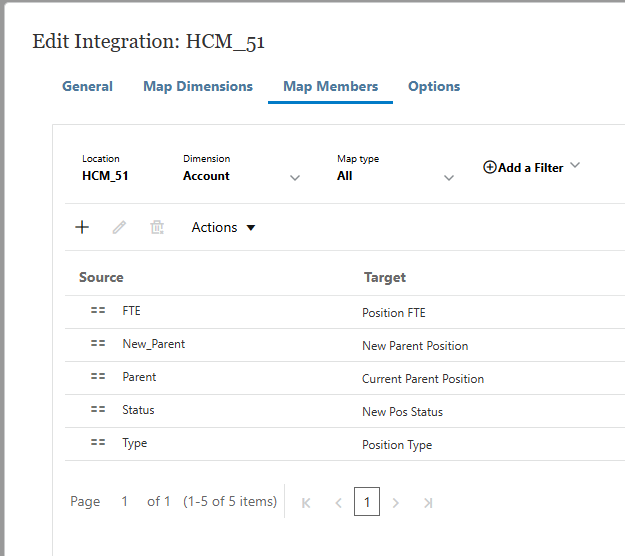Click the page number 1 box

click(x=367, y=501)
